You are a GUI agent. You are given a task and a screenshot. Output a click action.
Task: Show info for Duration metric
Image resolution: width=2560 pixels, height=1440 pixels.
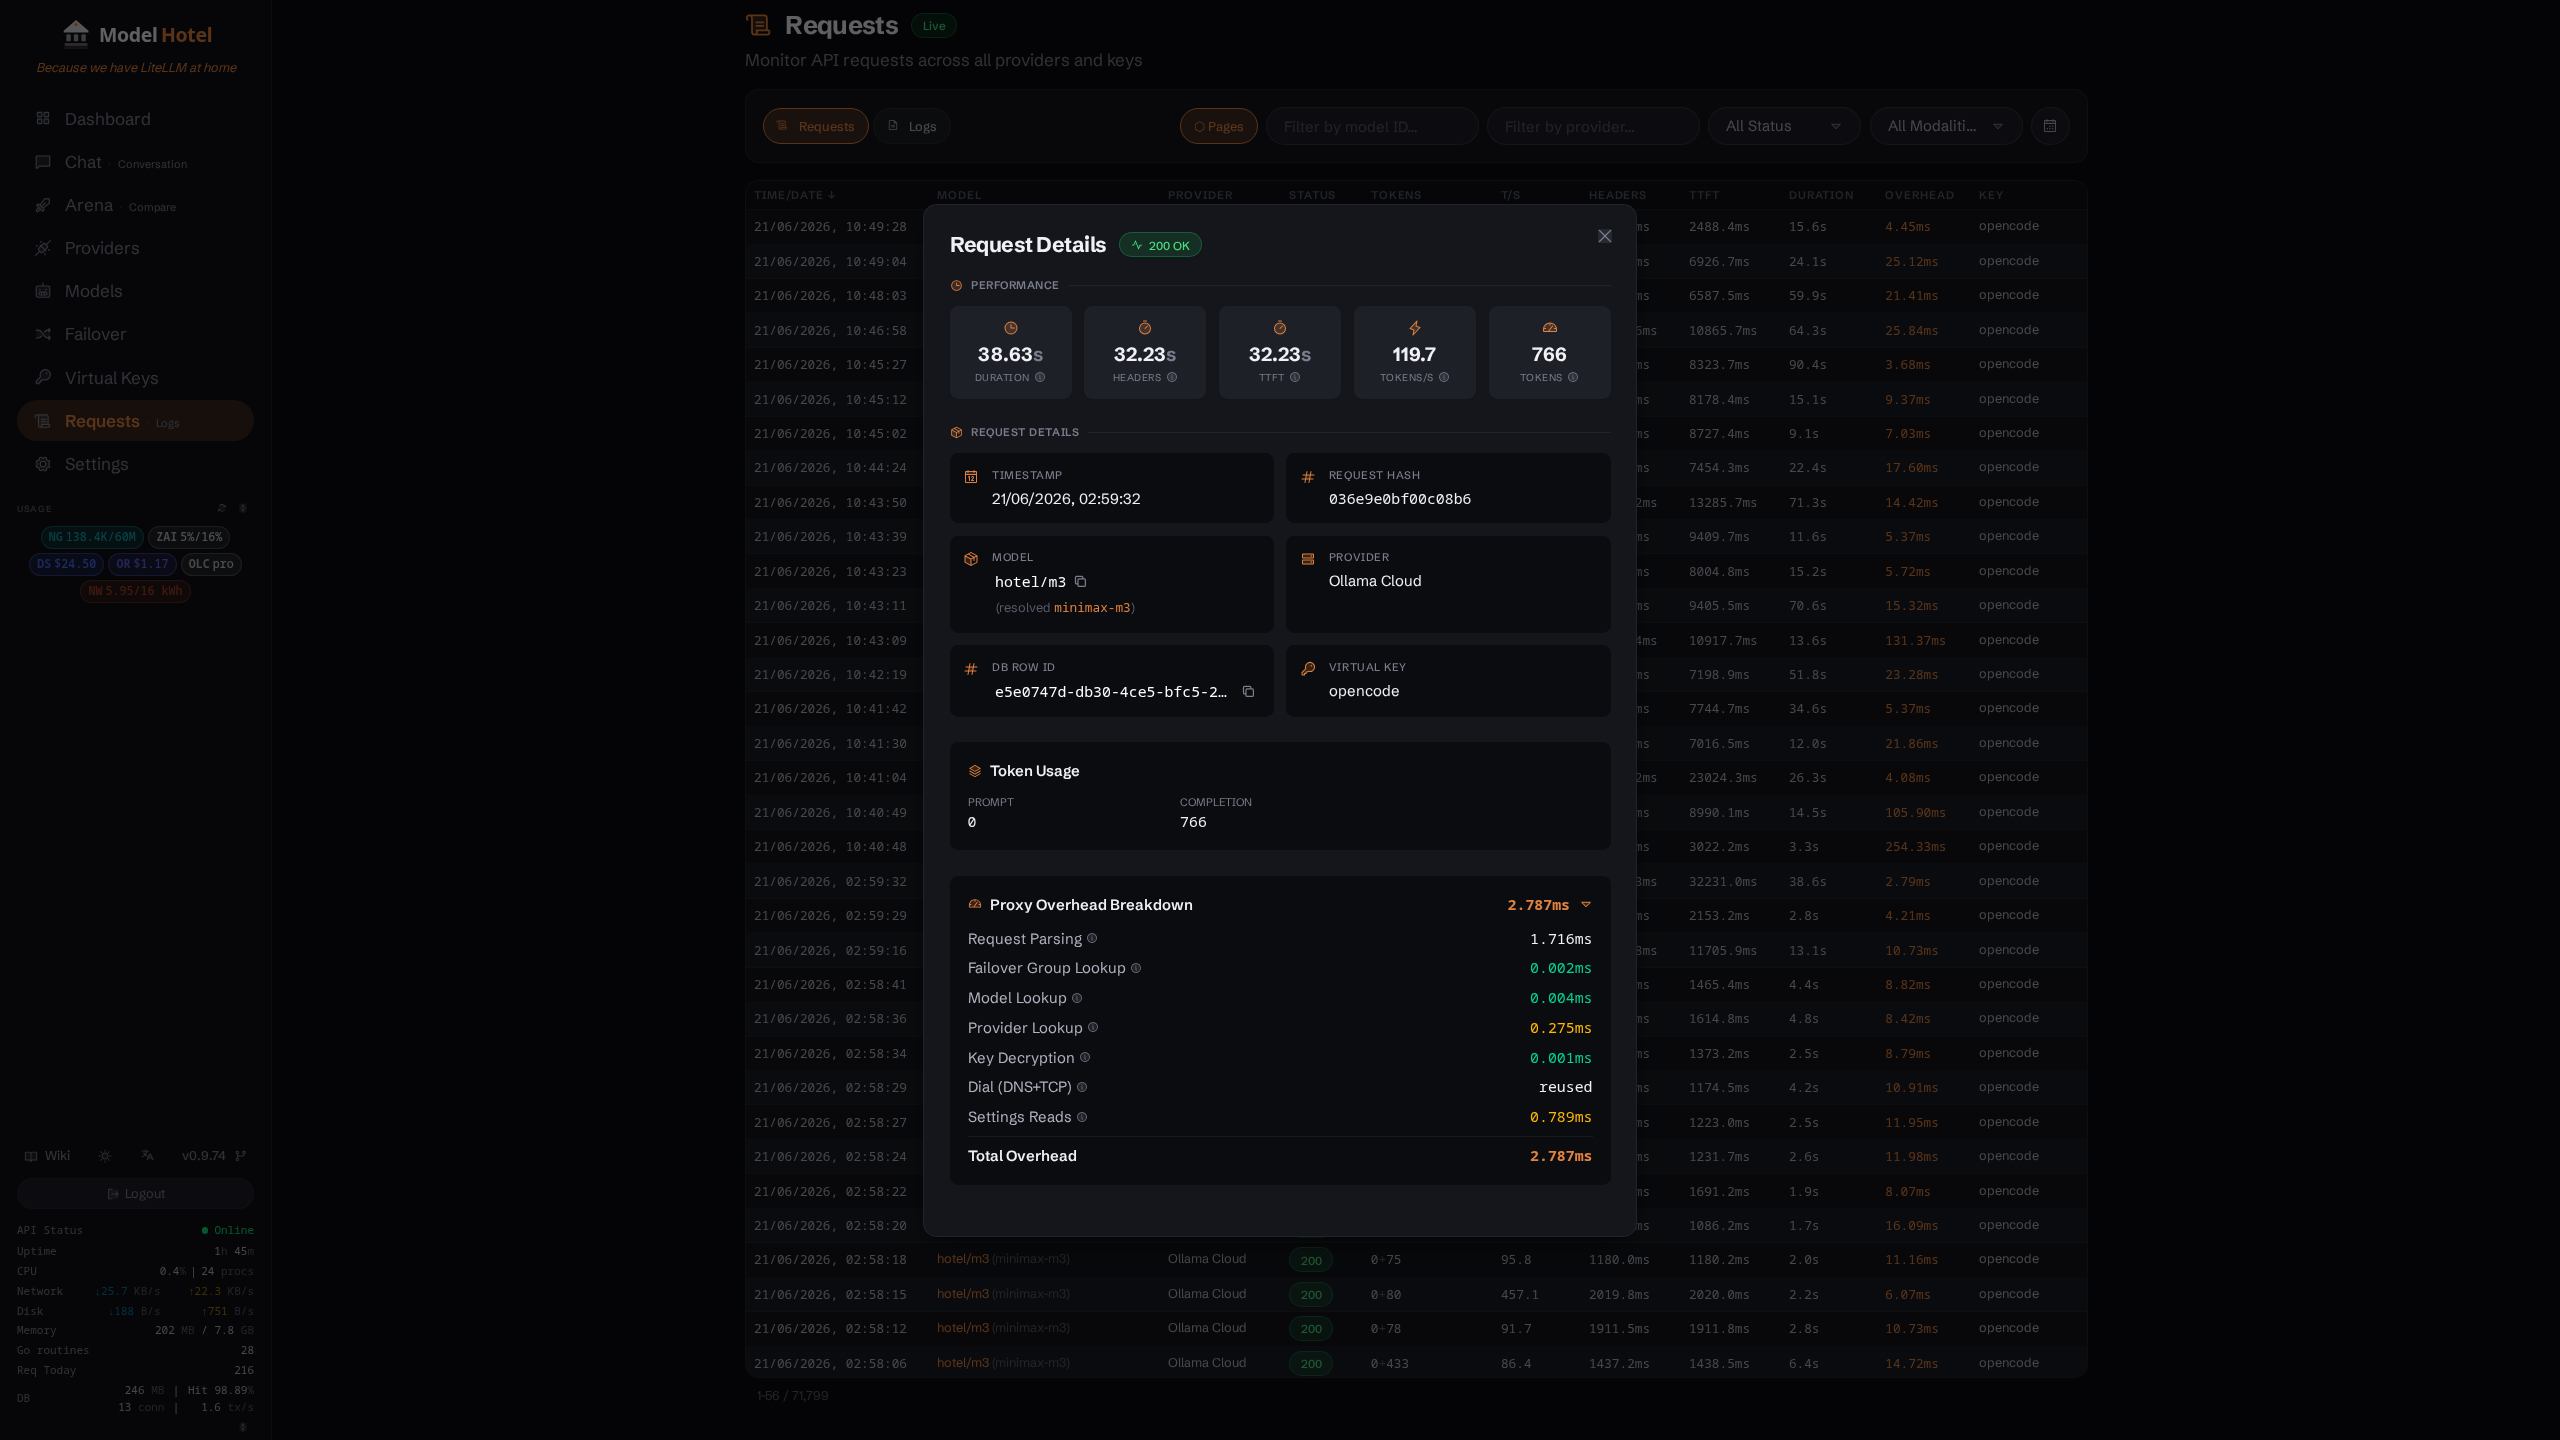point(1040,377)
